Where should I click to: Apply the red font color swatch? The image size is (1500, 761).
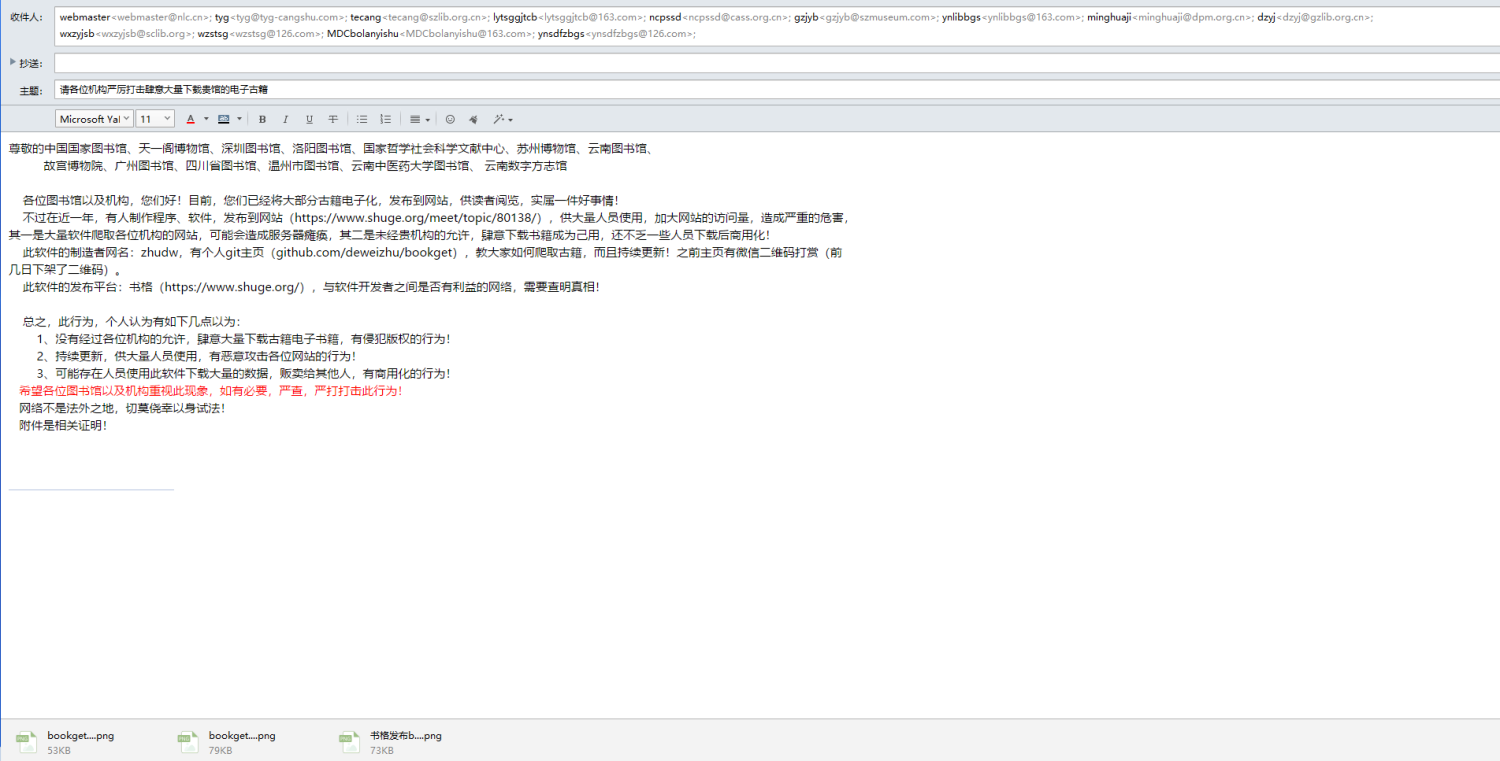click(190, 119)
